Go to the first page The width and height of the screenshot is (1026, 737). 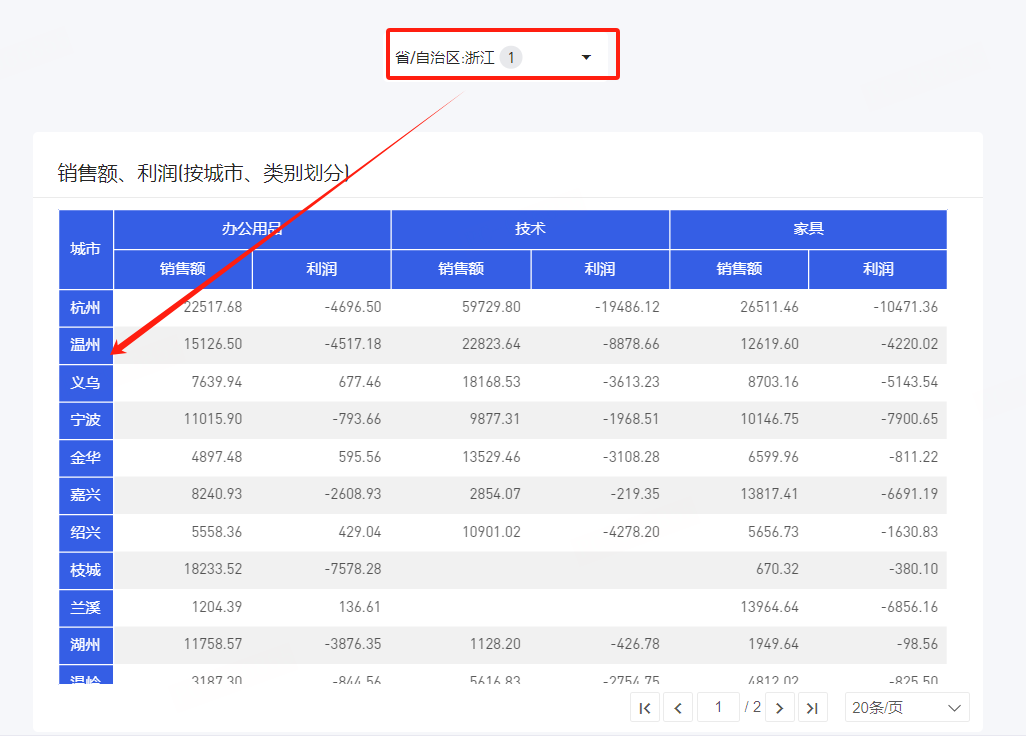(645, 708)
